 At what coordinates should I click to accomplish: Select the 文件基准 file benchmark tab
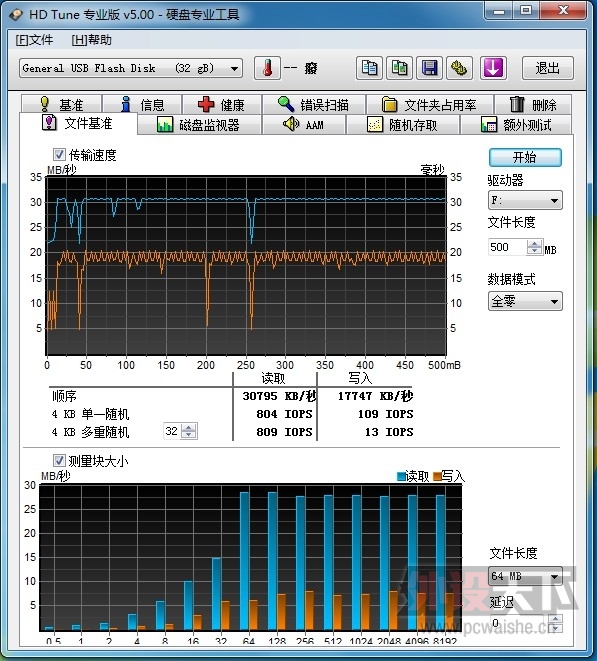(x=78, y=123)
